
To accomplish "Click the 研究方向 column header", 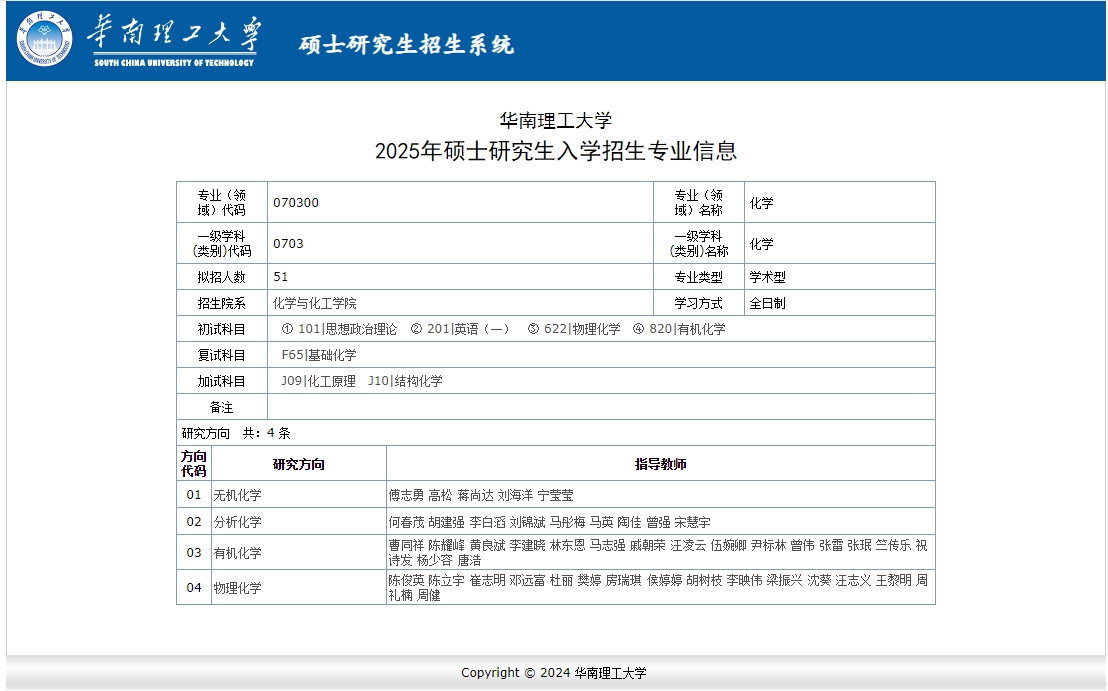I will coord(299,464).
